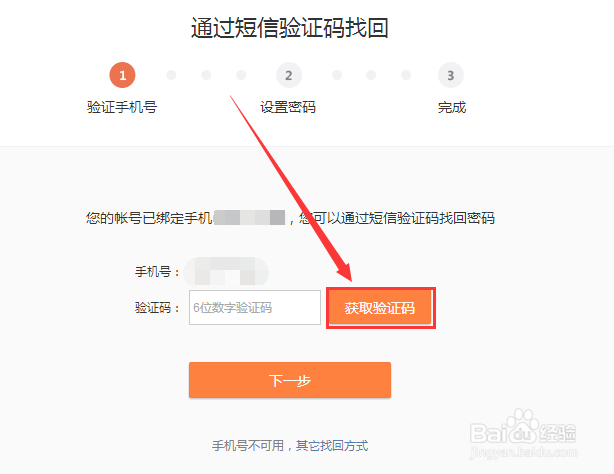Click the 获取验证码 button

click(x=380, y=308)
